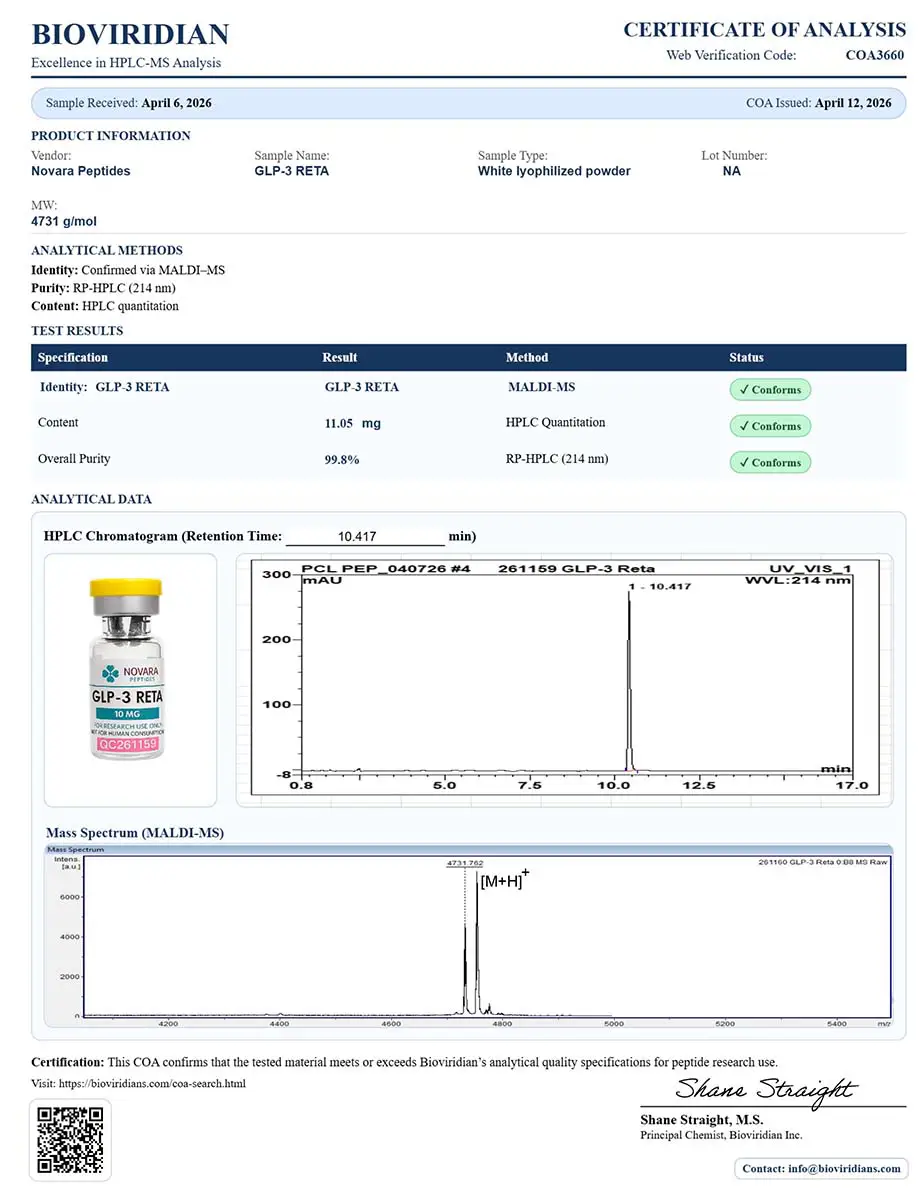Click the Method column header
This screenshot has width=922, height=1200.
[527, 358]
